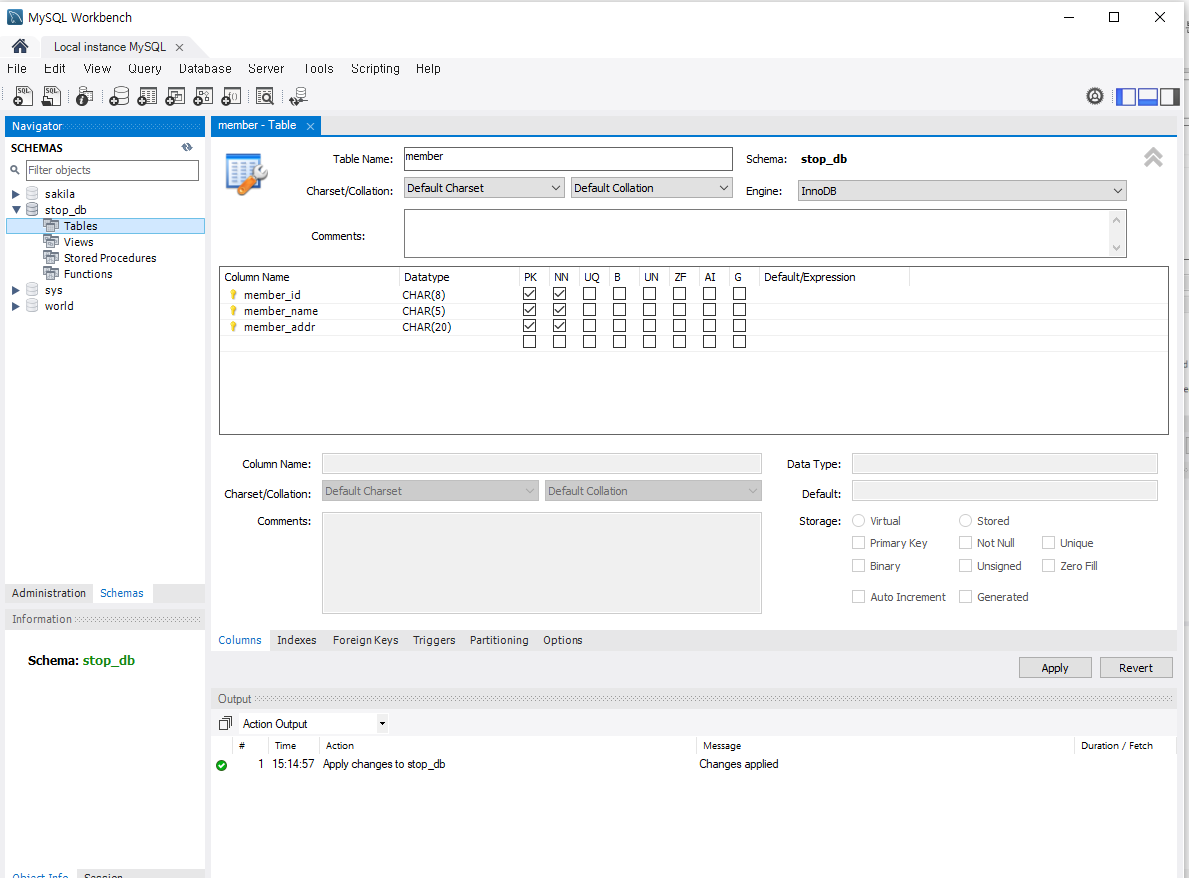
Task: Click key icon of member_addr column
Action: [234, 327]
